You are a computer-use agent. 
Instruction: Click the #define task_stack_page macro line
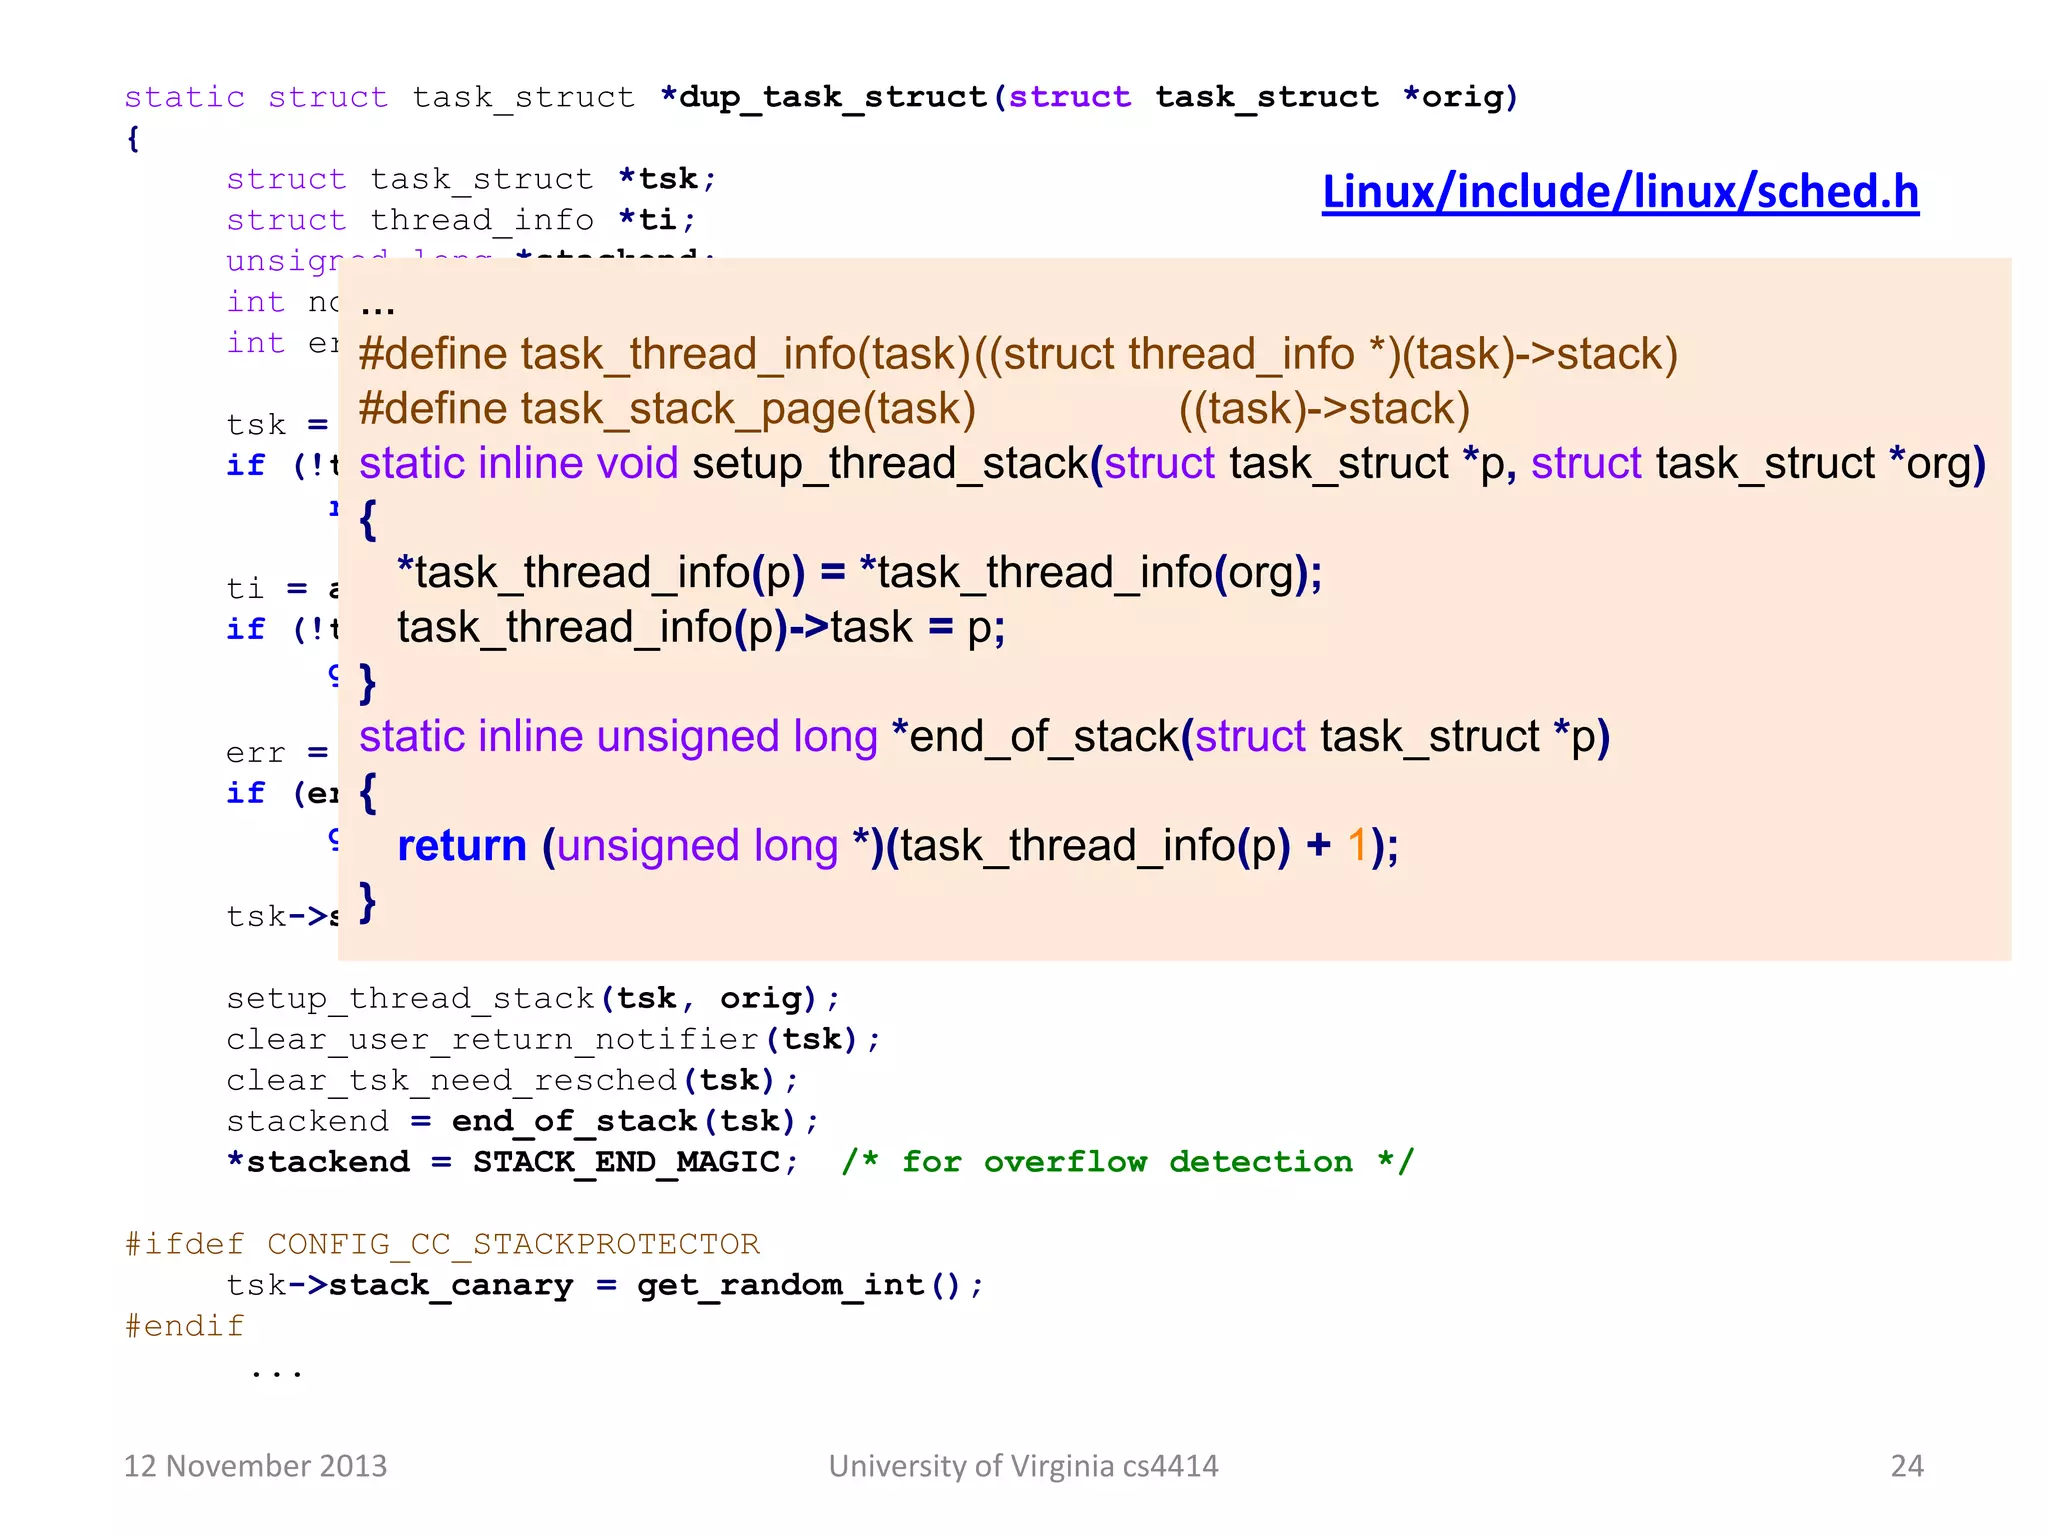[914, 409]
